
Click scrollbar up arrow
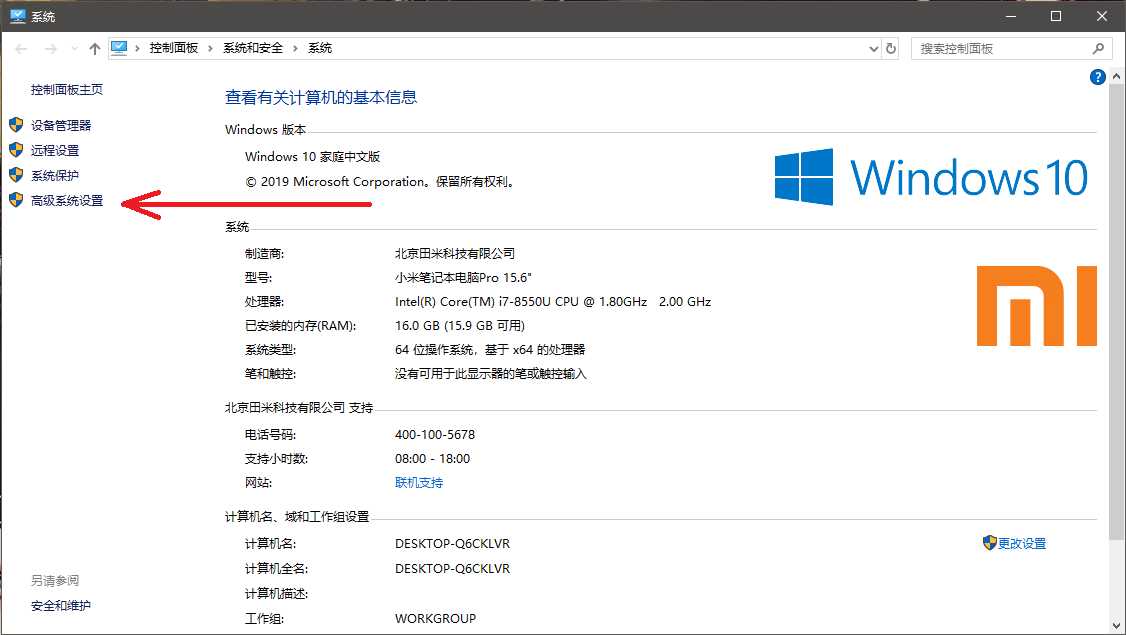tap(1116, 75)
